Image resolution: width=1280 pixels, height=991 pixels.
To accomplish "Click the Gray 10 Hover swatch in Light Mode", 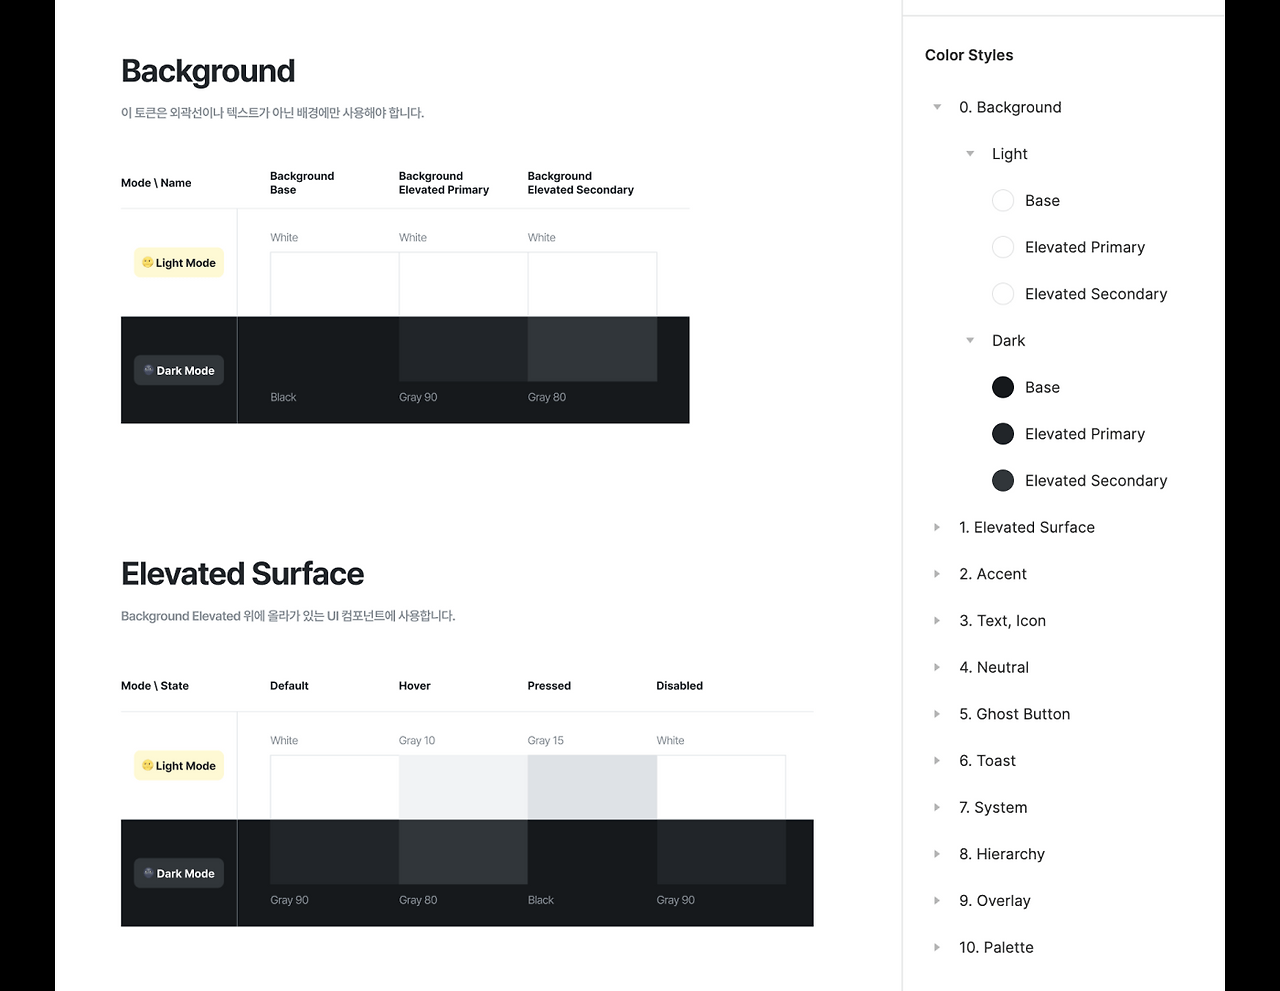I will pos(463,788).
